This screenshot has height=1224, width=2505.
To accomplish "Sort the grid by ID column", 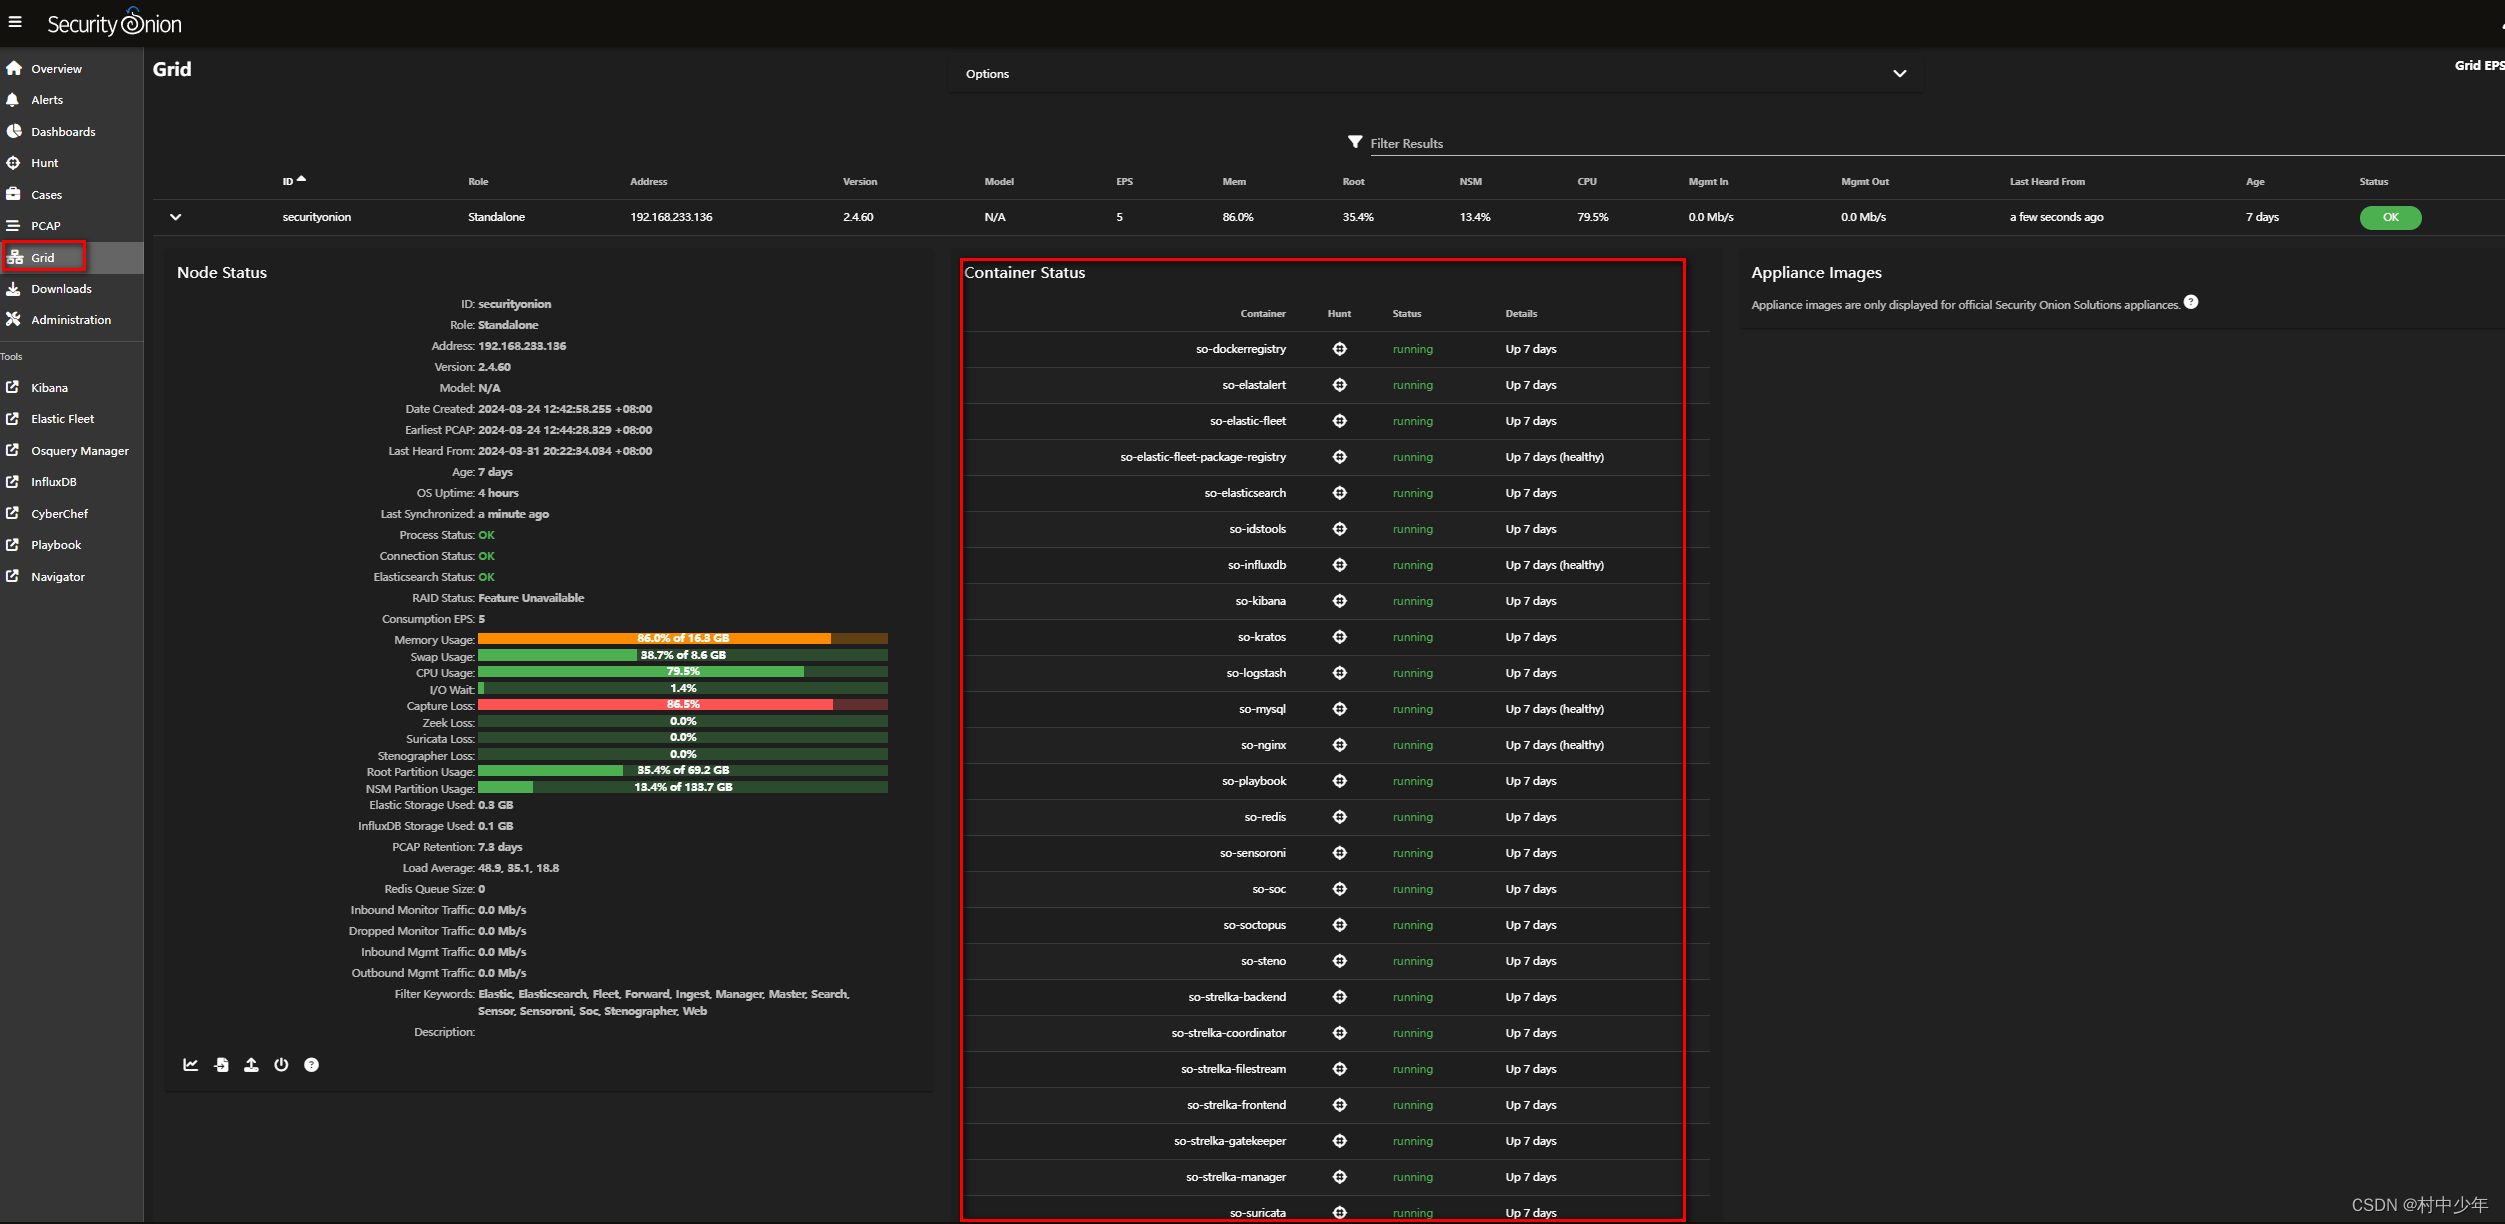I will (x=288, y=181).
